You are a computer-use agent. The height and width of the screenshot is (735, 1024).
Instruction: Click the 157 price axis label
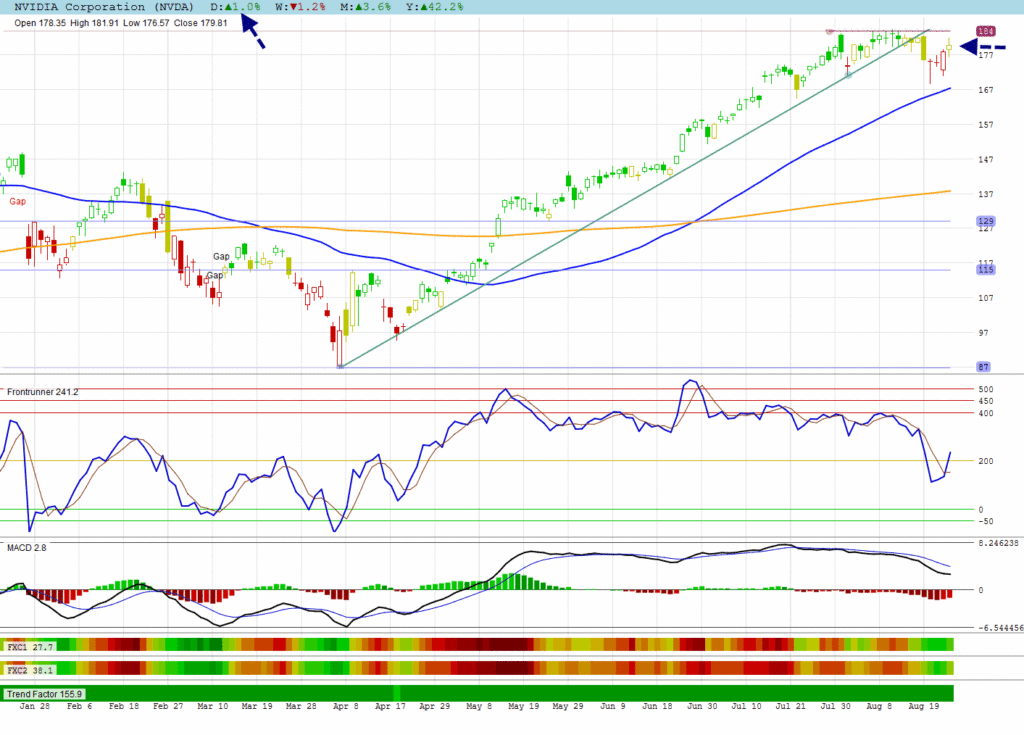click(x=985, y=124)
